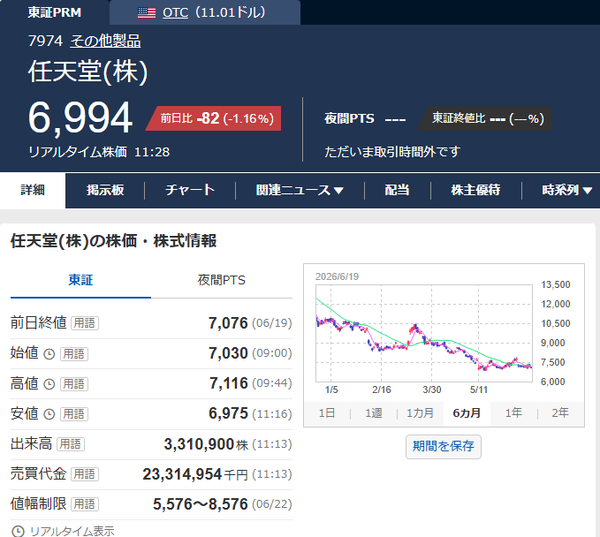
Task: Select the 東証PRM market tab
Action: pyautogui.click(x=54, y=12)
